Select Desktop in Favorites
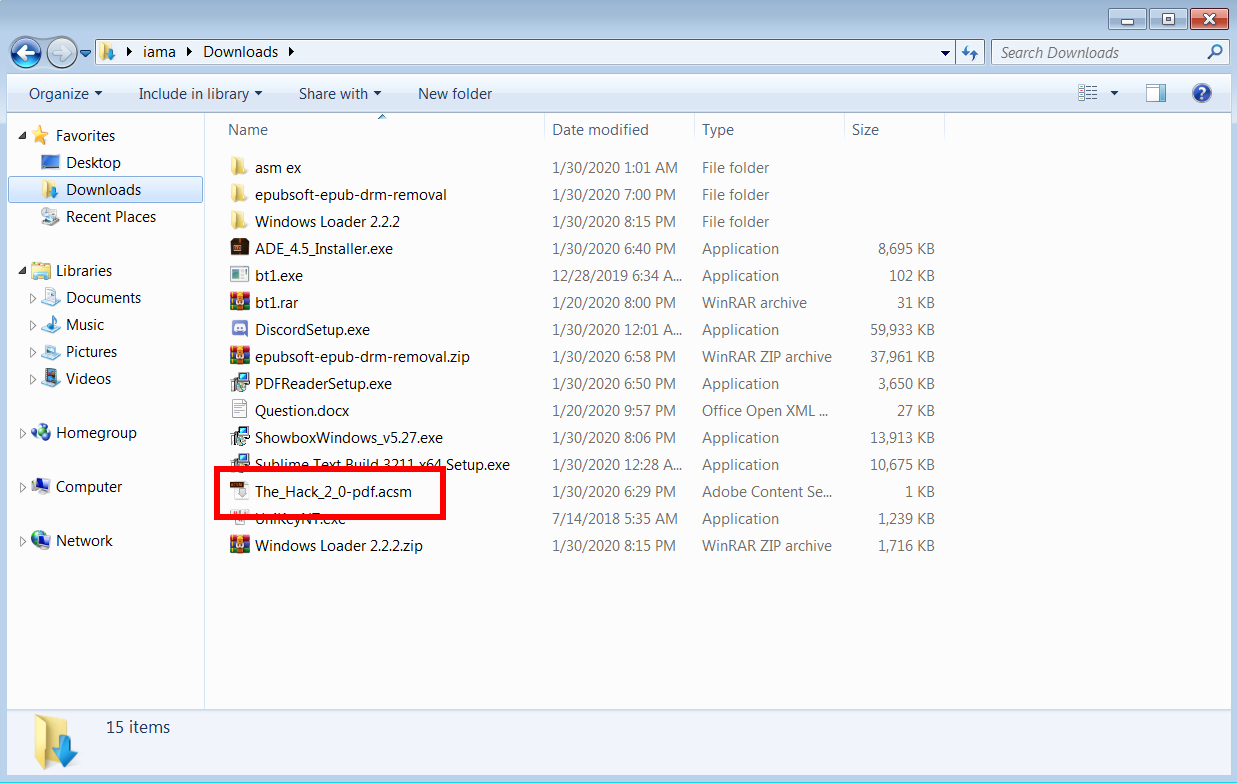The height and width of the screenshot is (783, 1237). coord(93,162)
